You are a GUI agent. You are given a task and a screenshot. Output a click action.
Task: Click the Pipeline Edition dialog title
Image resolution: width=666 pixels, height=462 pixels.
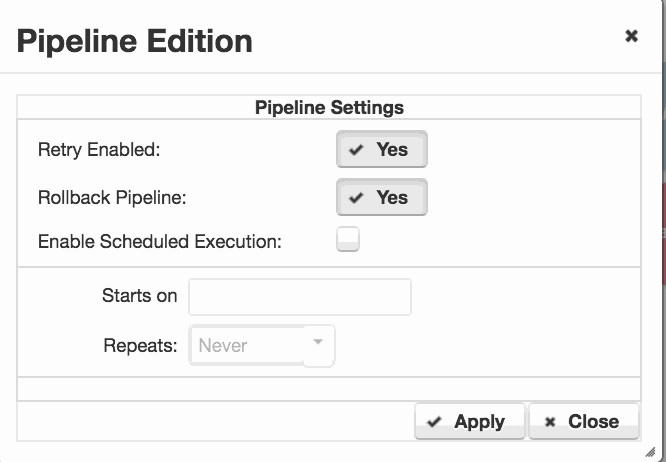135,42
